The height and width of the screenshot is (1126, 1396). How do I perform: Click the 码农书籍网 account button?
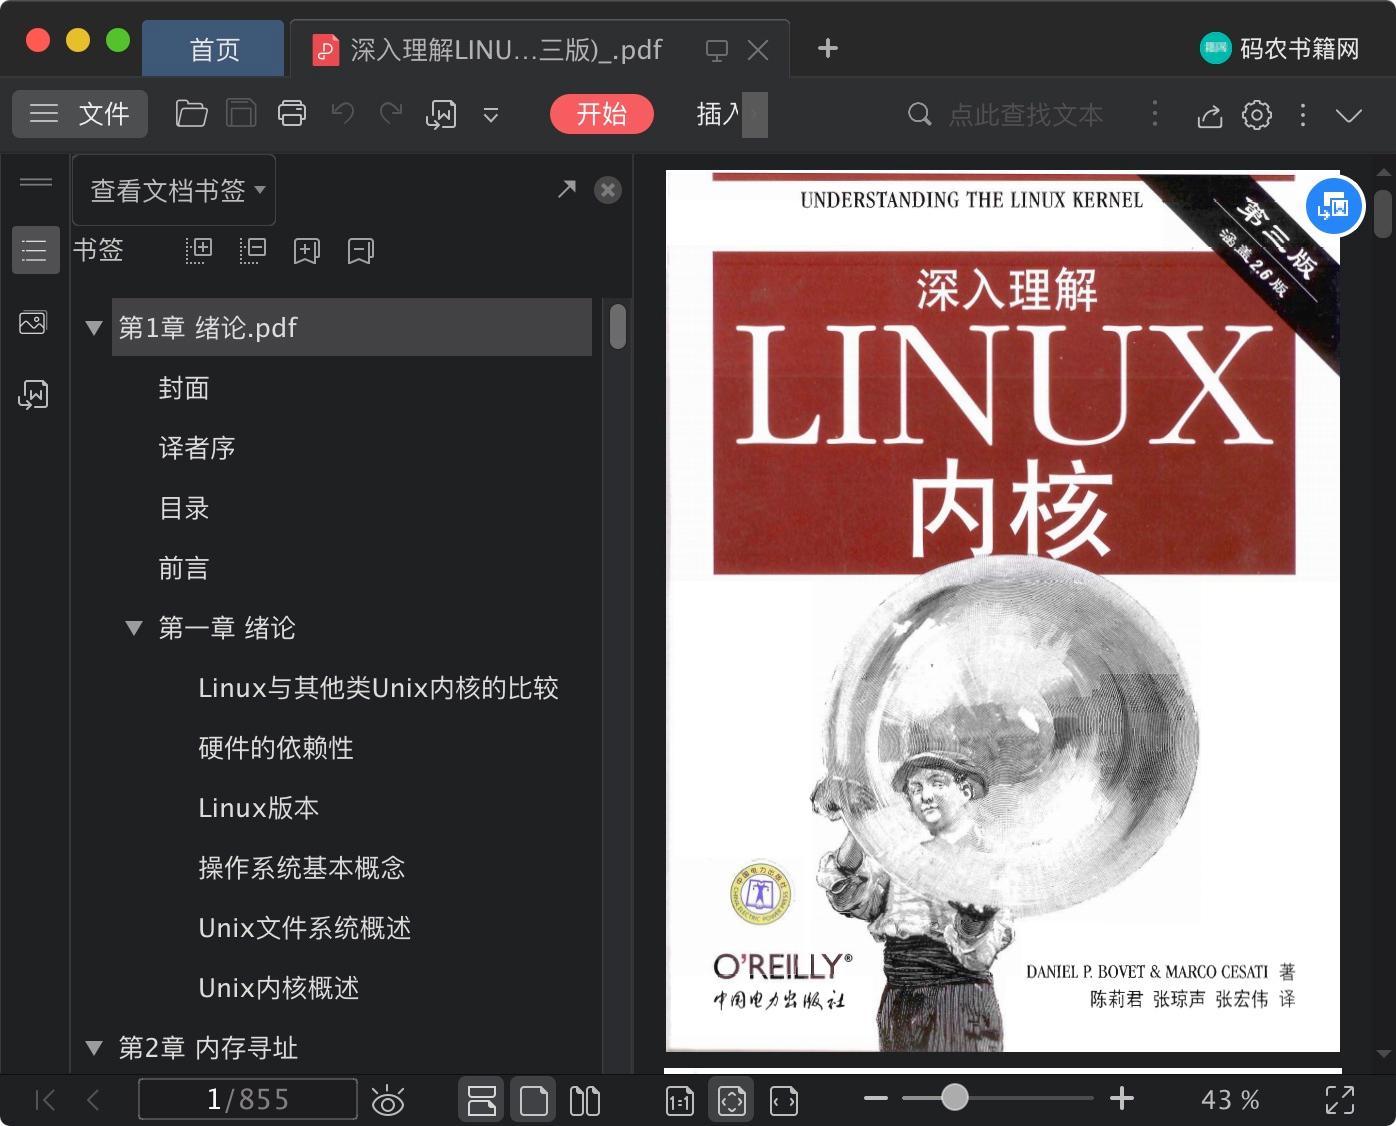pyautogui.click(x=1279, y=48)
